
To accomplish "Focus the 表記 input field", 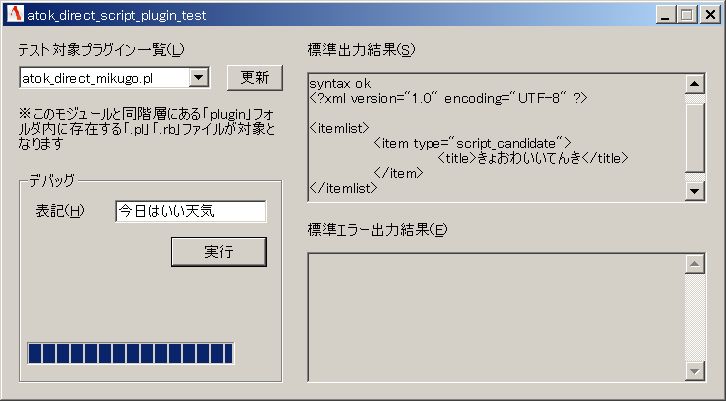I will tap(191, 211).
